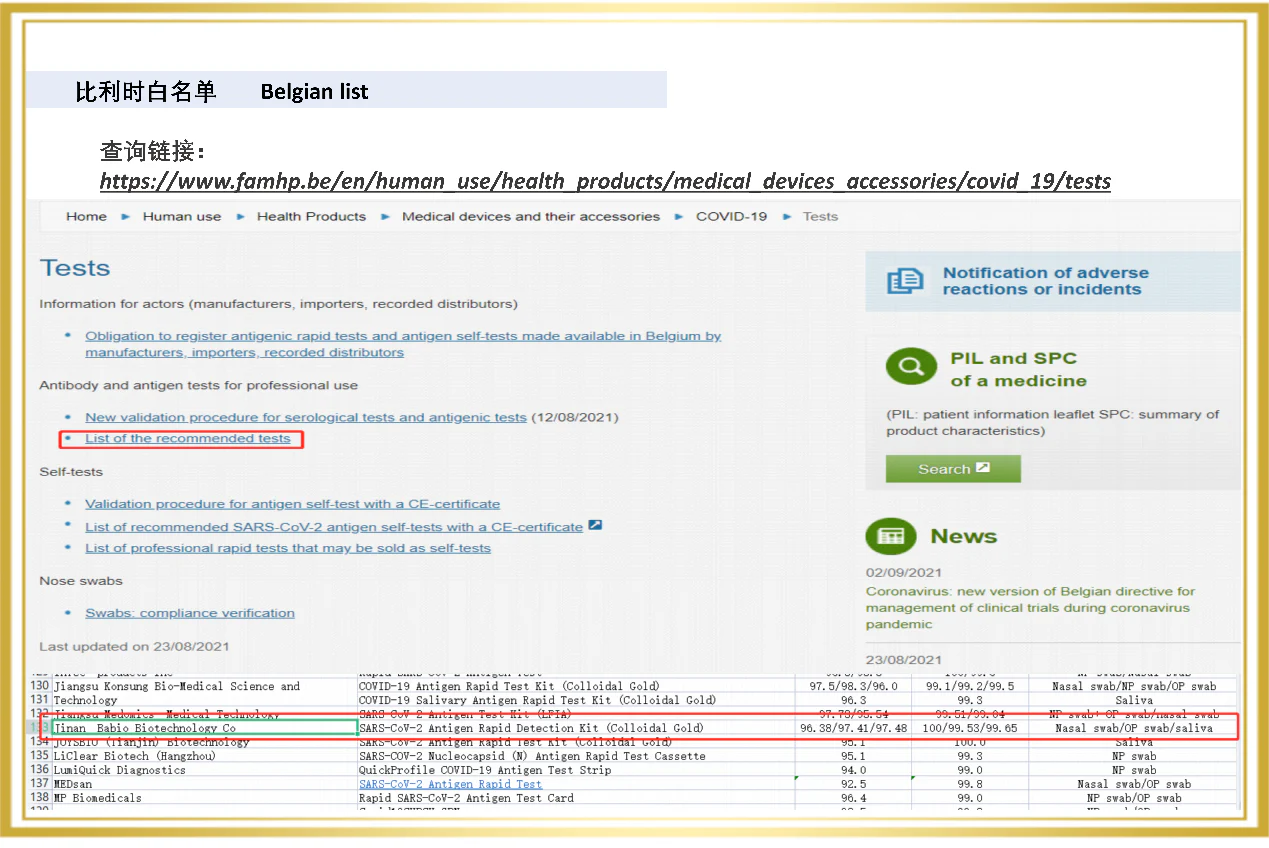This screenshot has height=848, width=1269.
Task: Open New validation procedure for serological tests link
Action: point(305,417)
